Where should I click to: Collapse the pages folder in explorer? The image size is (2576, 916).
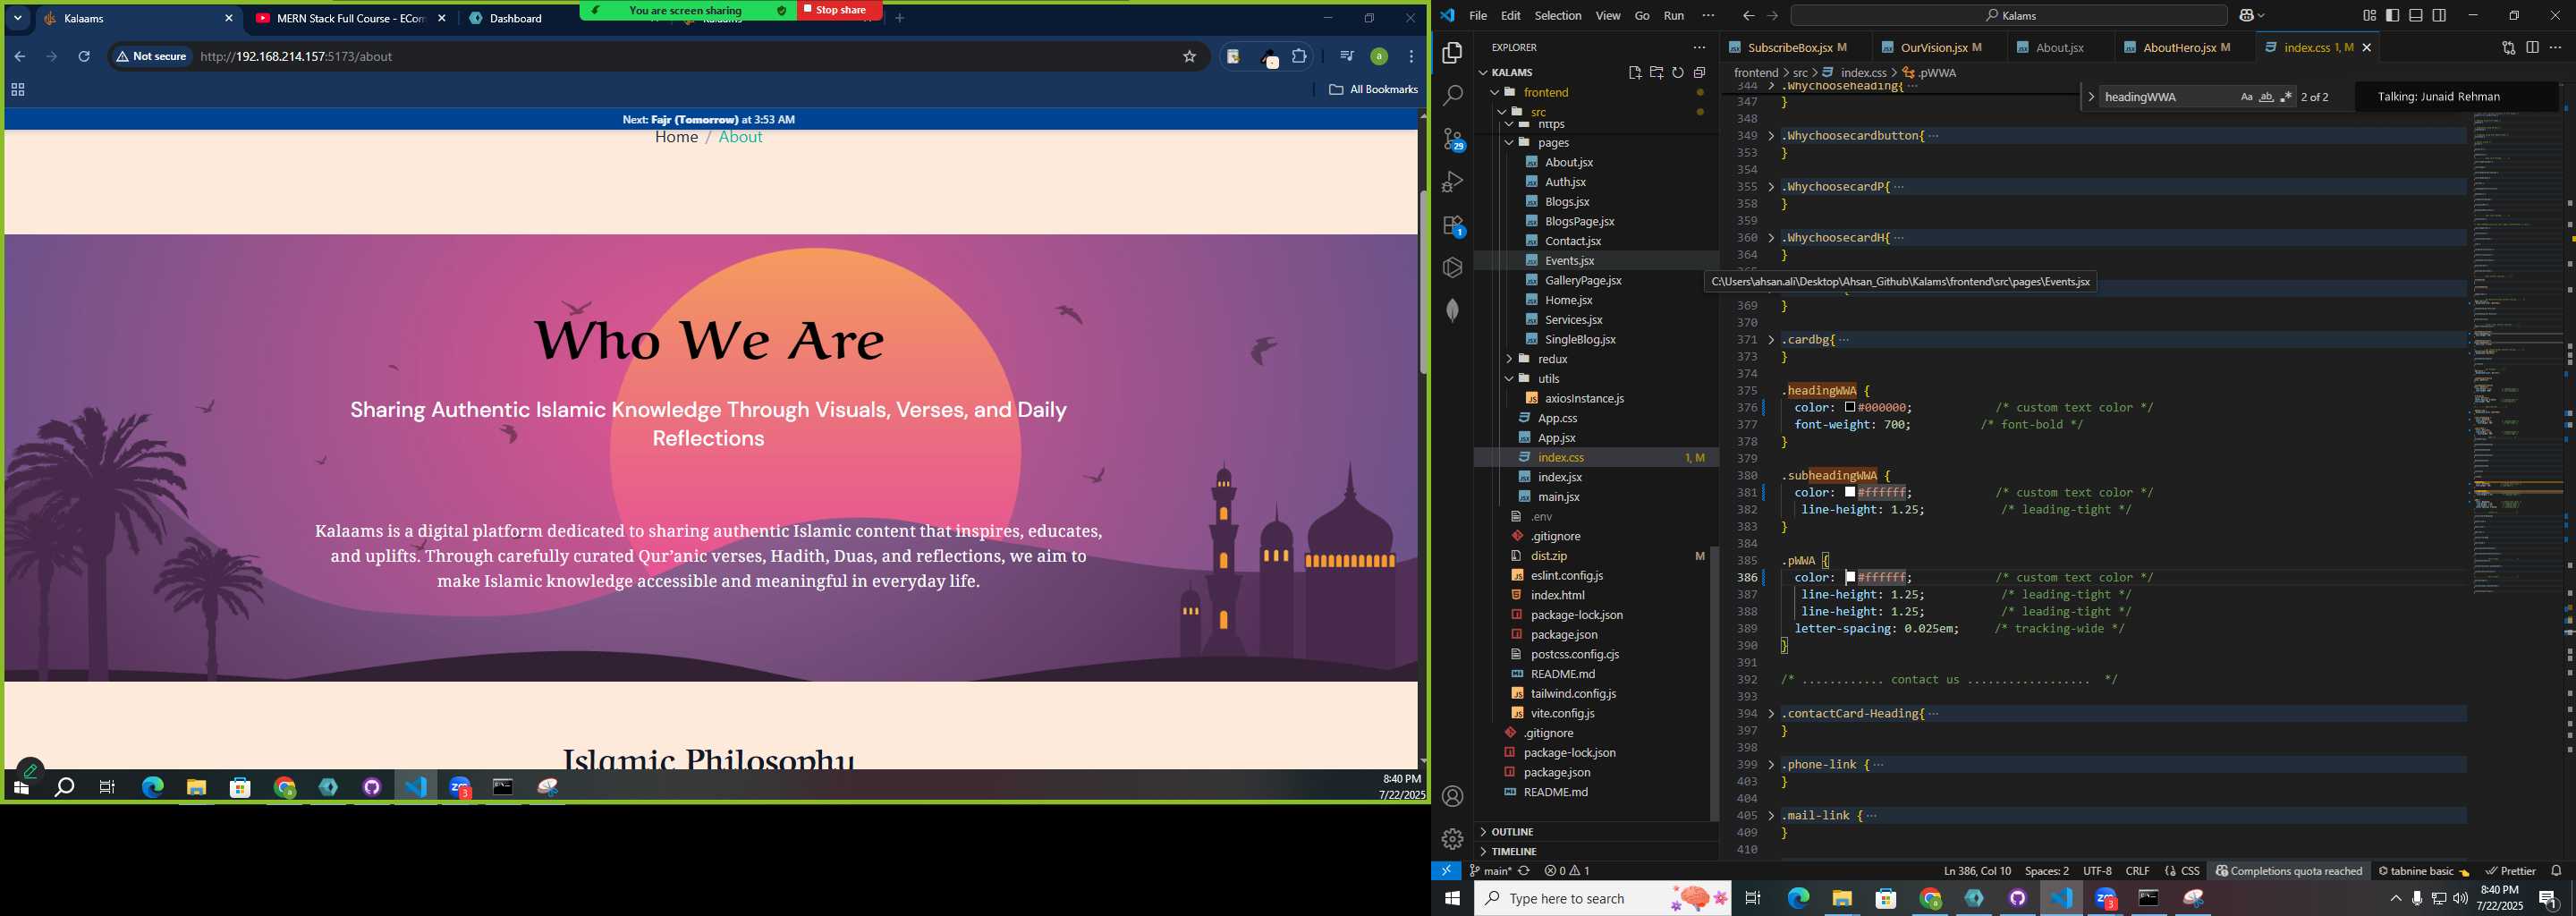1509,143
